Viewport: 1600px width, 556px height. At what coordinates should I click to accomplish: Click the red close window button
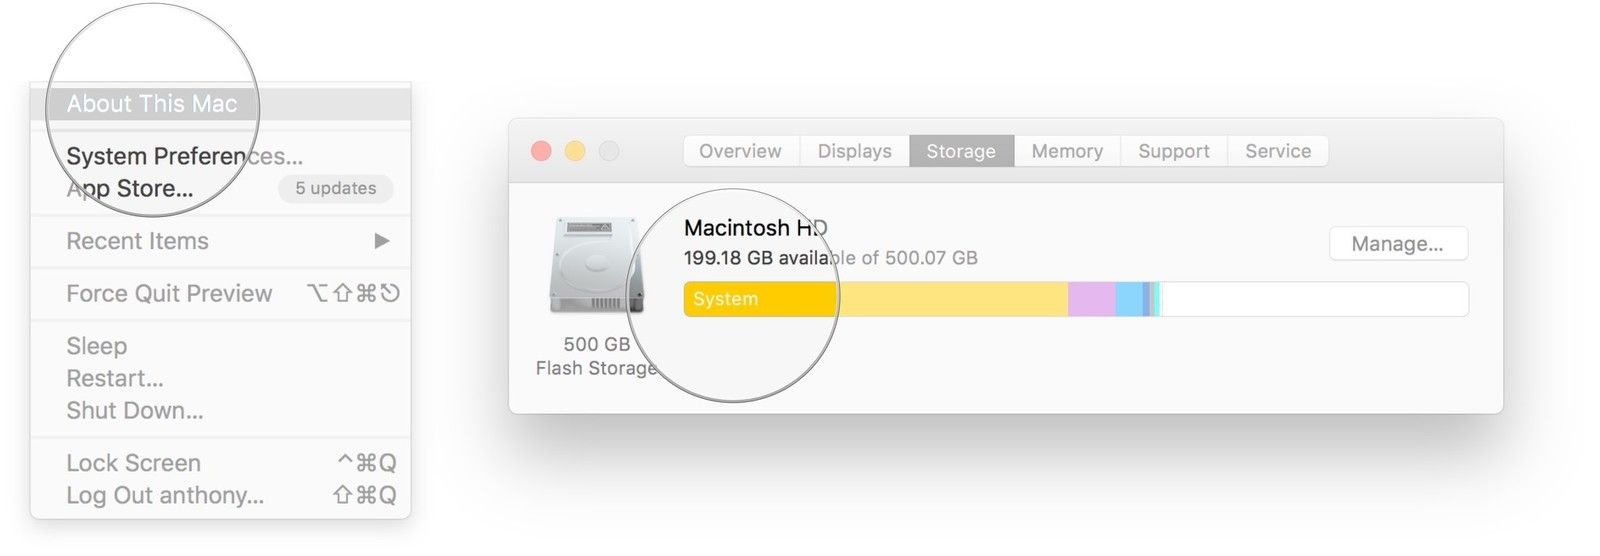coord(541,151)
